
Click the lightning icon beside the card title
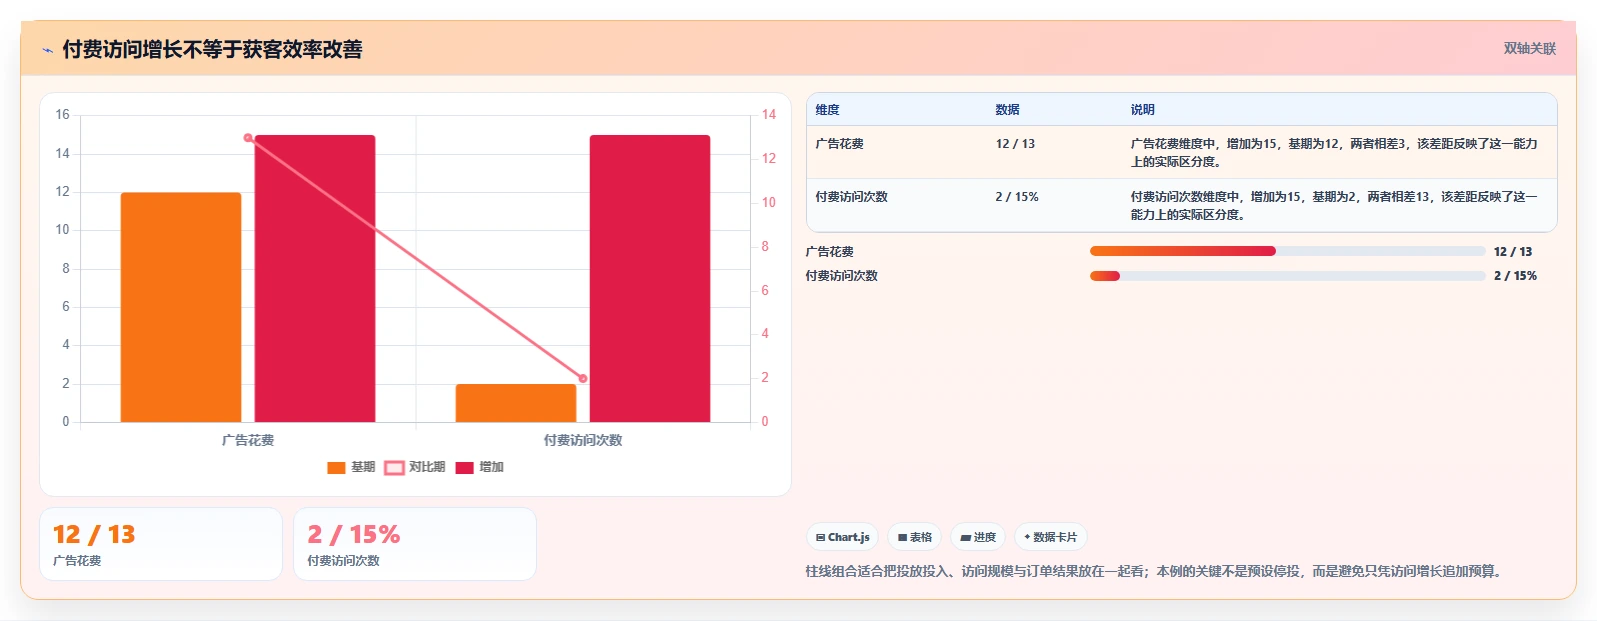tap(47, 50)
